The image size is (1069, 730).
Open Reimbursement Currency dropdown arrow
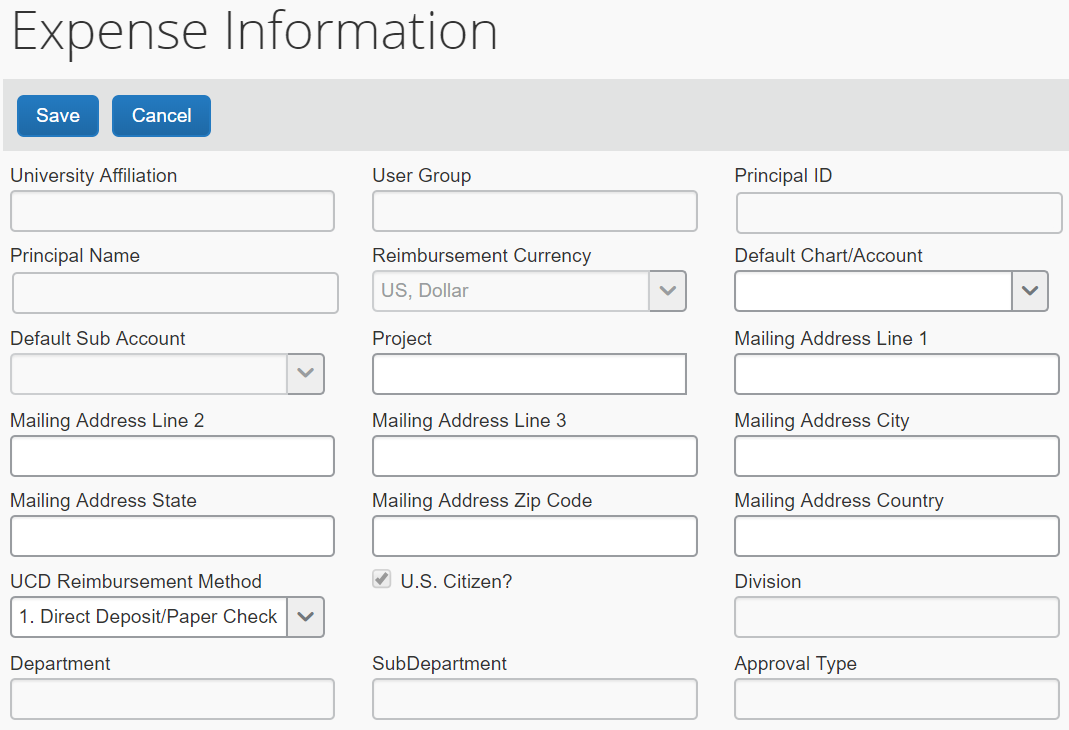(667, 291)
